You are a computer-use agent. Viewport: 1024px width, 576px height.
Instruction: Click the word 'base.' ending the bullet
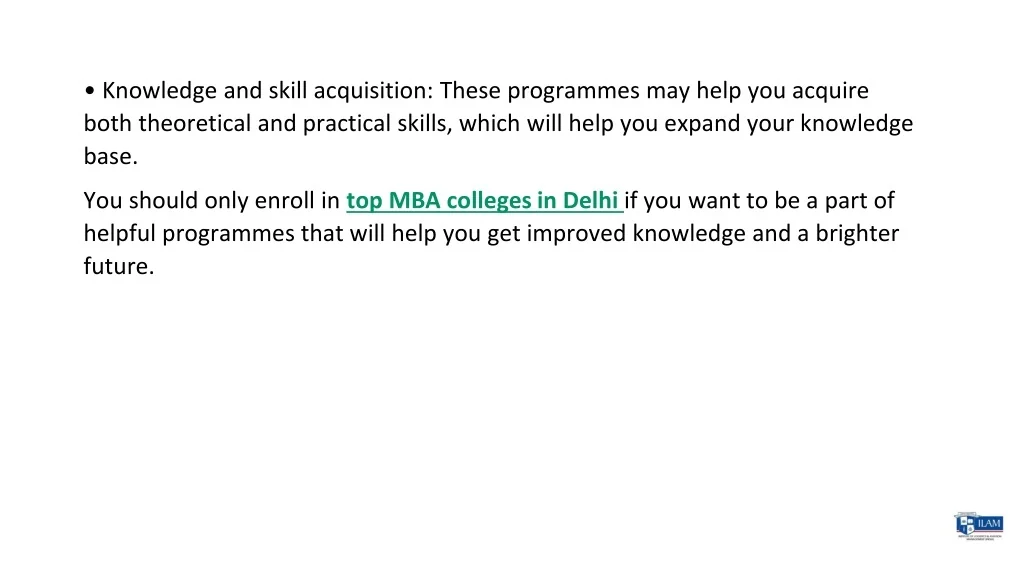110,157
